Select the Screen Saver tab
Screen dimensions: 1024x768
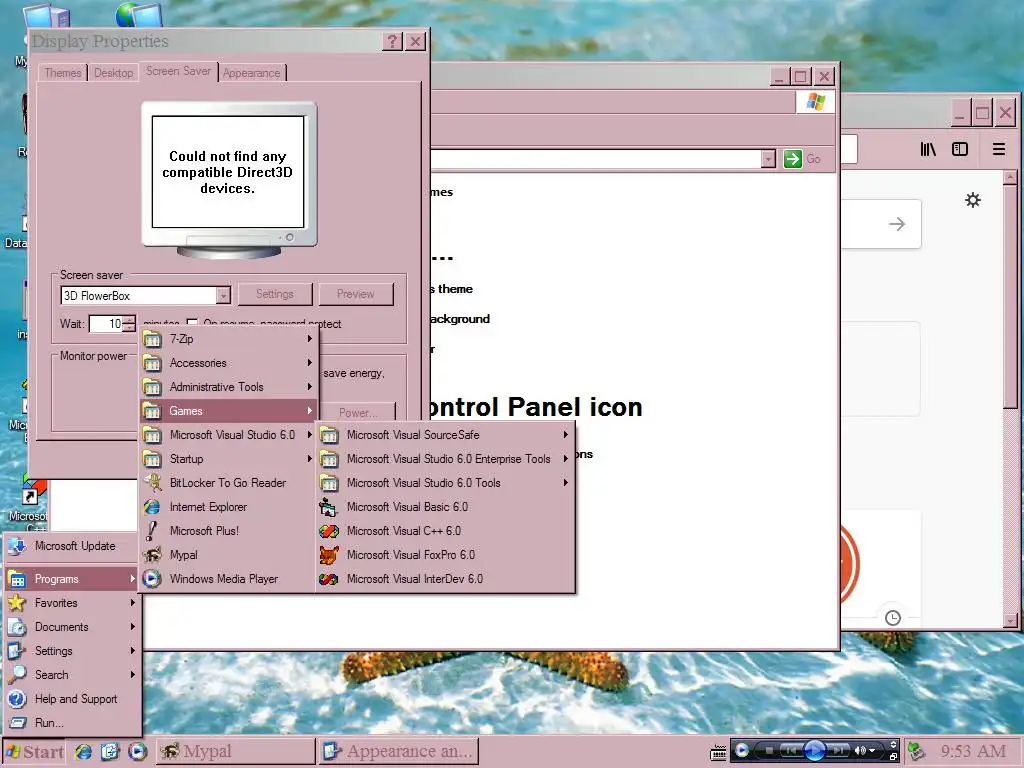point(178,71)
